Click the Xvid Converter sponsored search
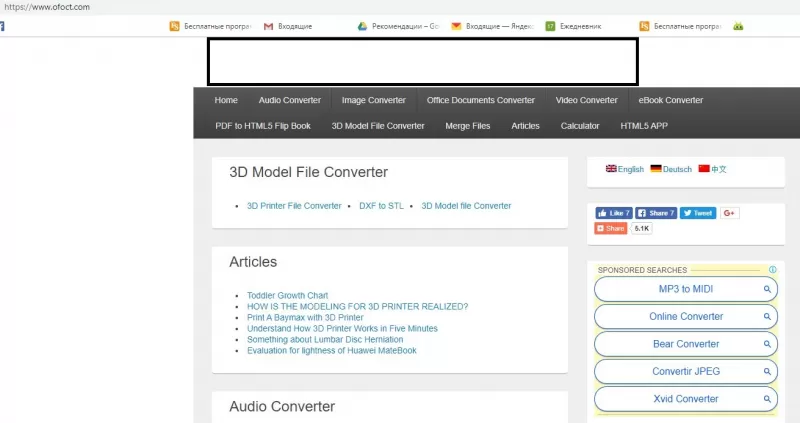Screen dimensions: 800x423 click(x=686, y=399)
